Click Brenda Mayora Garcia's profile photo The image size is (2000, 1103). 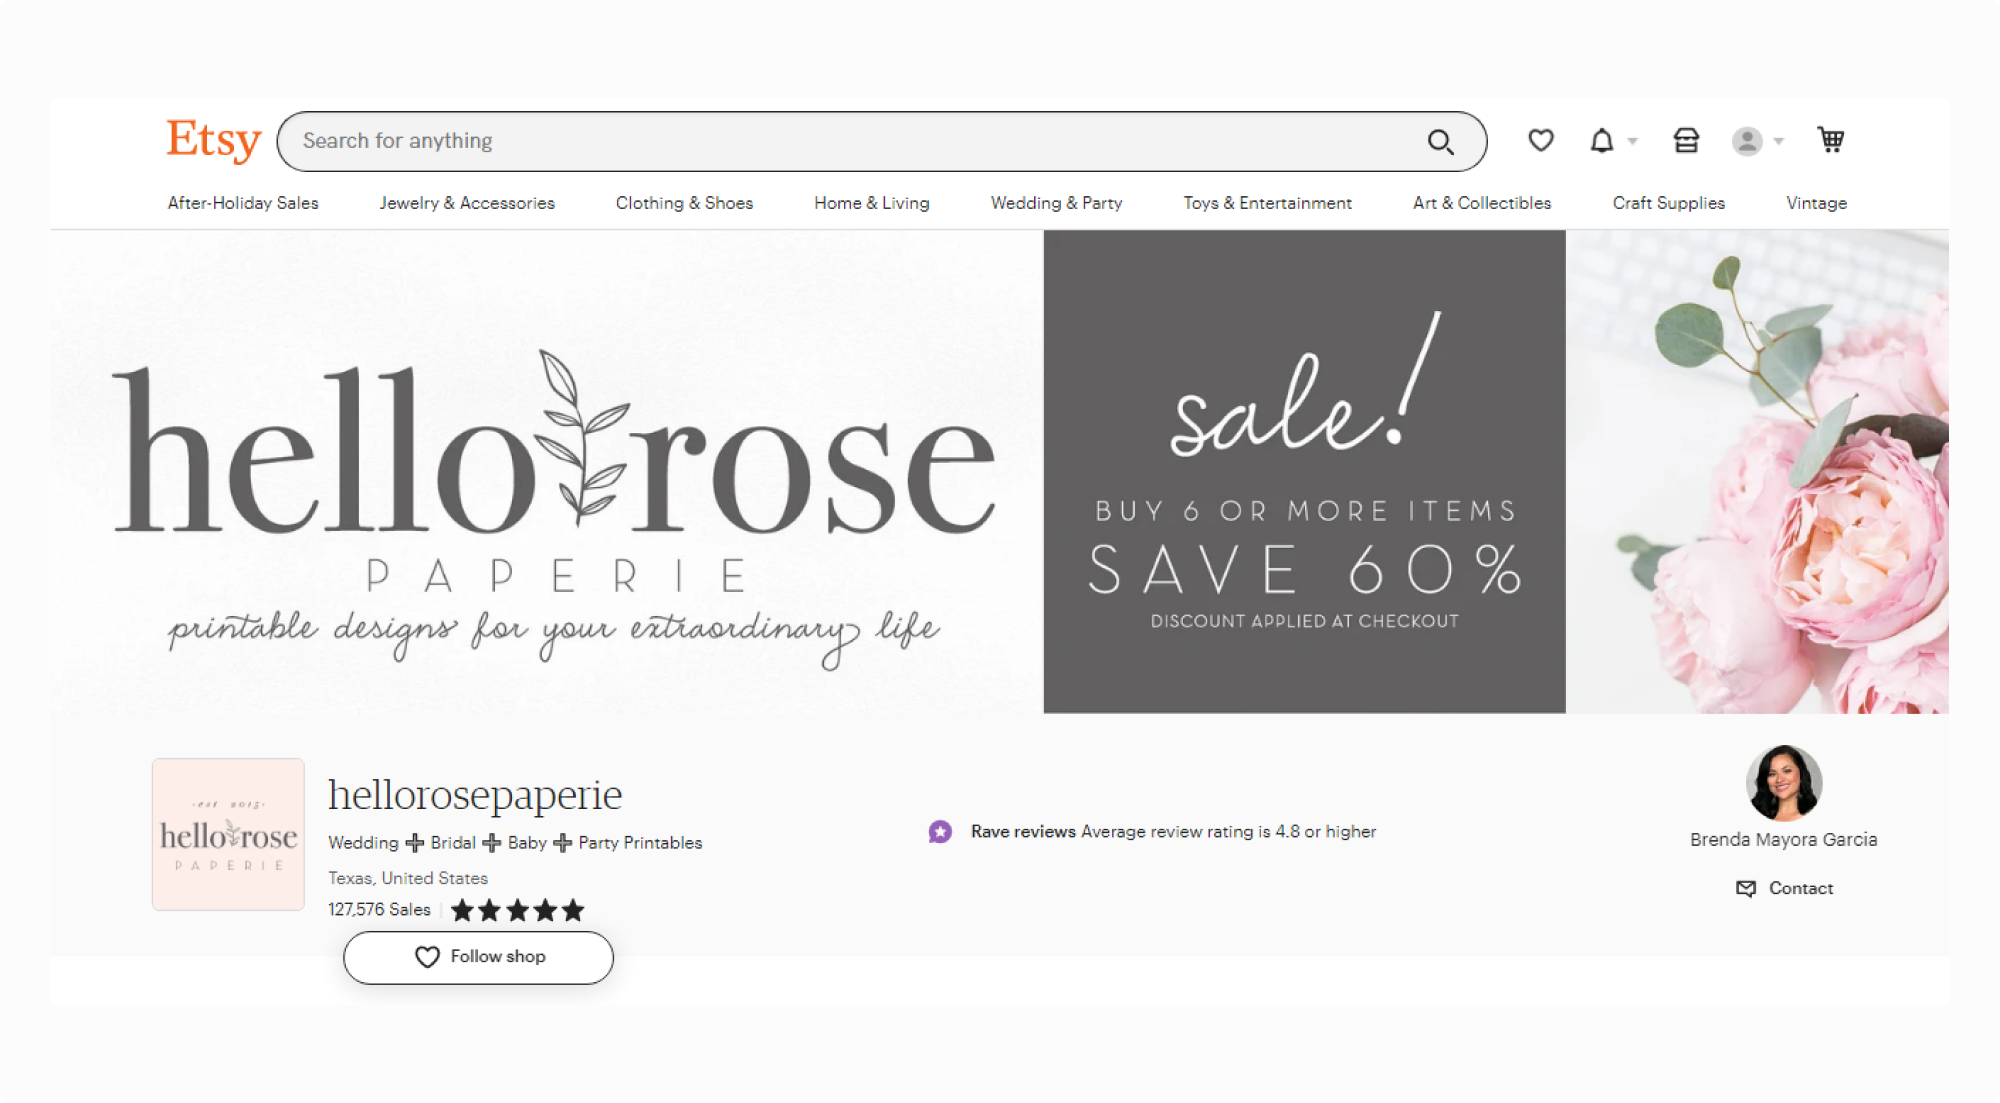pyautogui.click(x=1784, y=783)
